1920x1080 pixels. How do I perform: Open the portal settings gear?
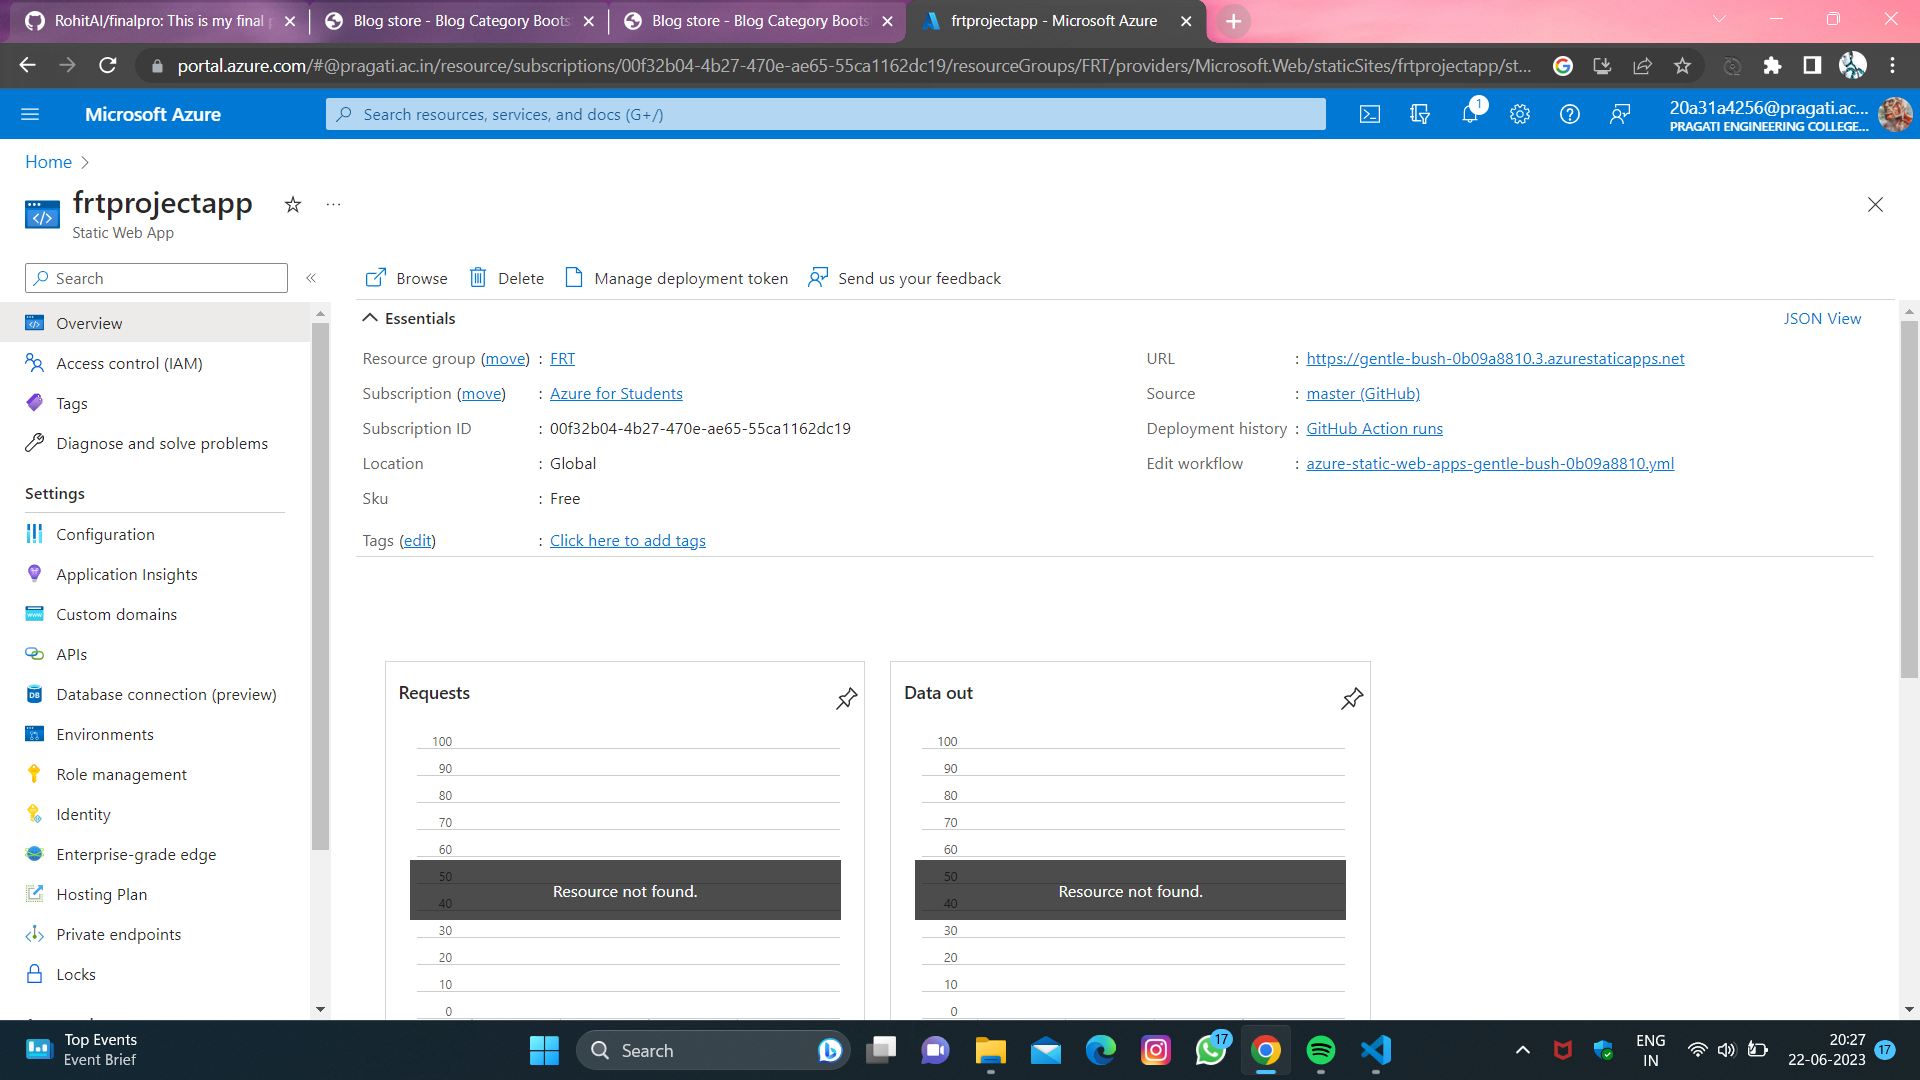1519,114
